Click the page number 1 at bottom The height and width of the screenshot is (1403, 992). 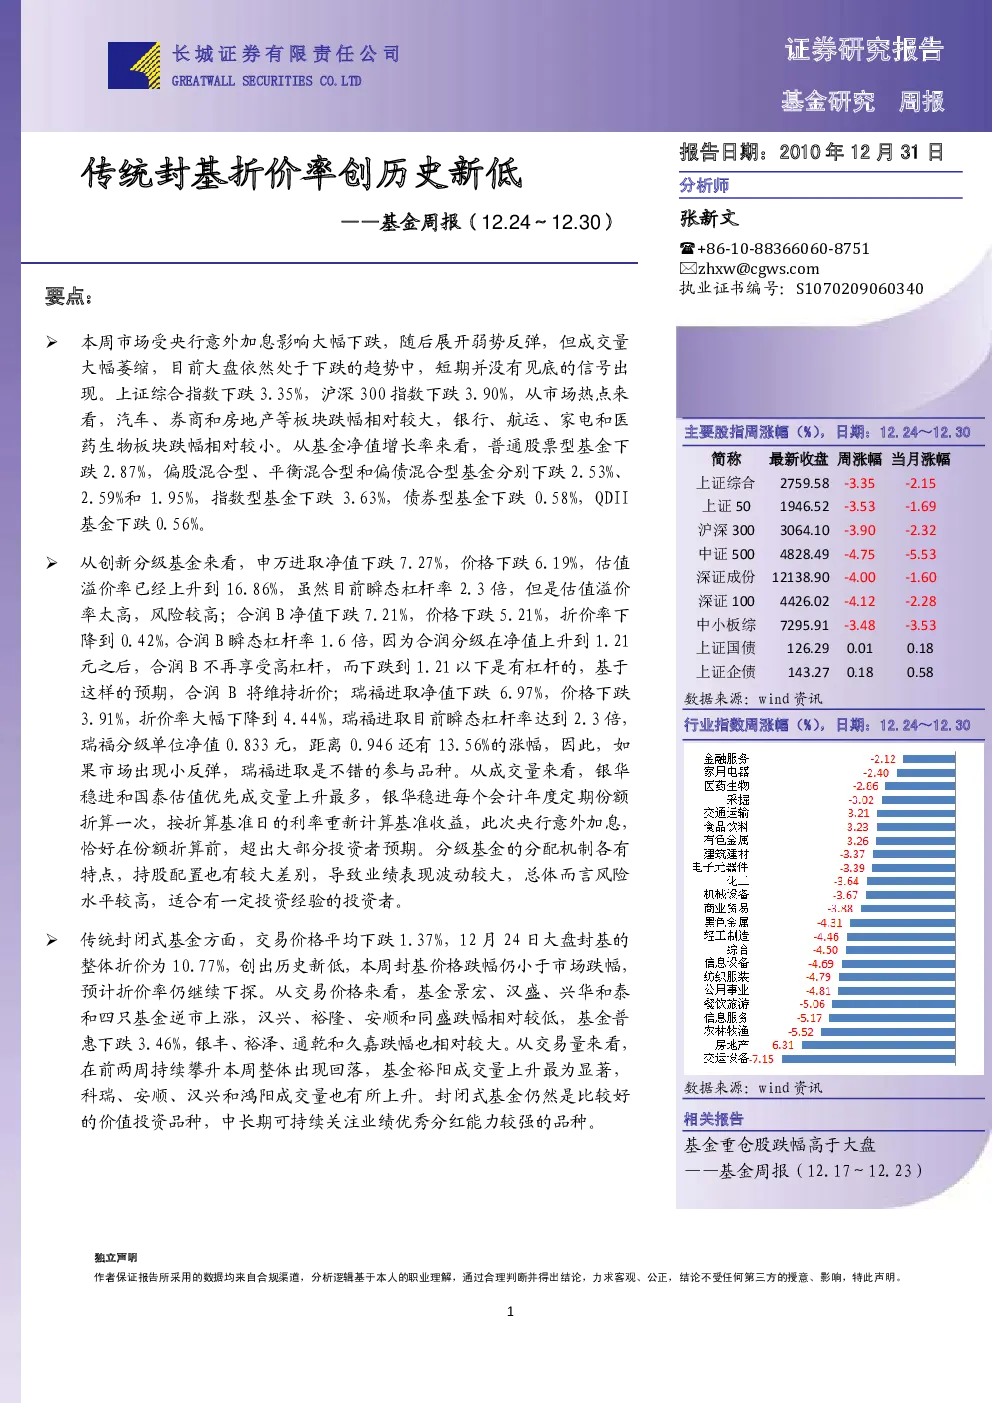(x=510, y=1311)
